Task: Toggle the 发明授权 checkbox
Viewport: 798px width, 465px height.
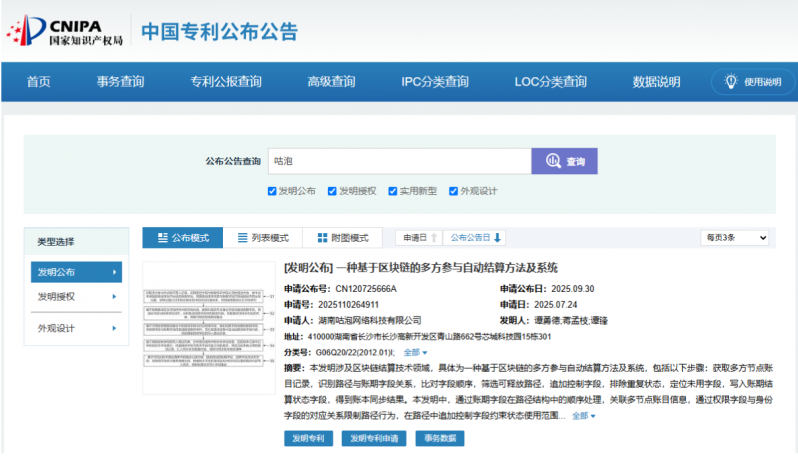Action: [332, 190]
